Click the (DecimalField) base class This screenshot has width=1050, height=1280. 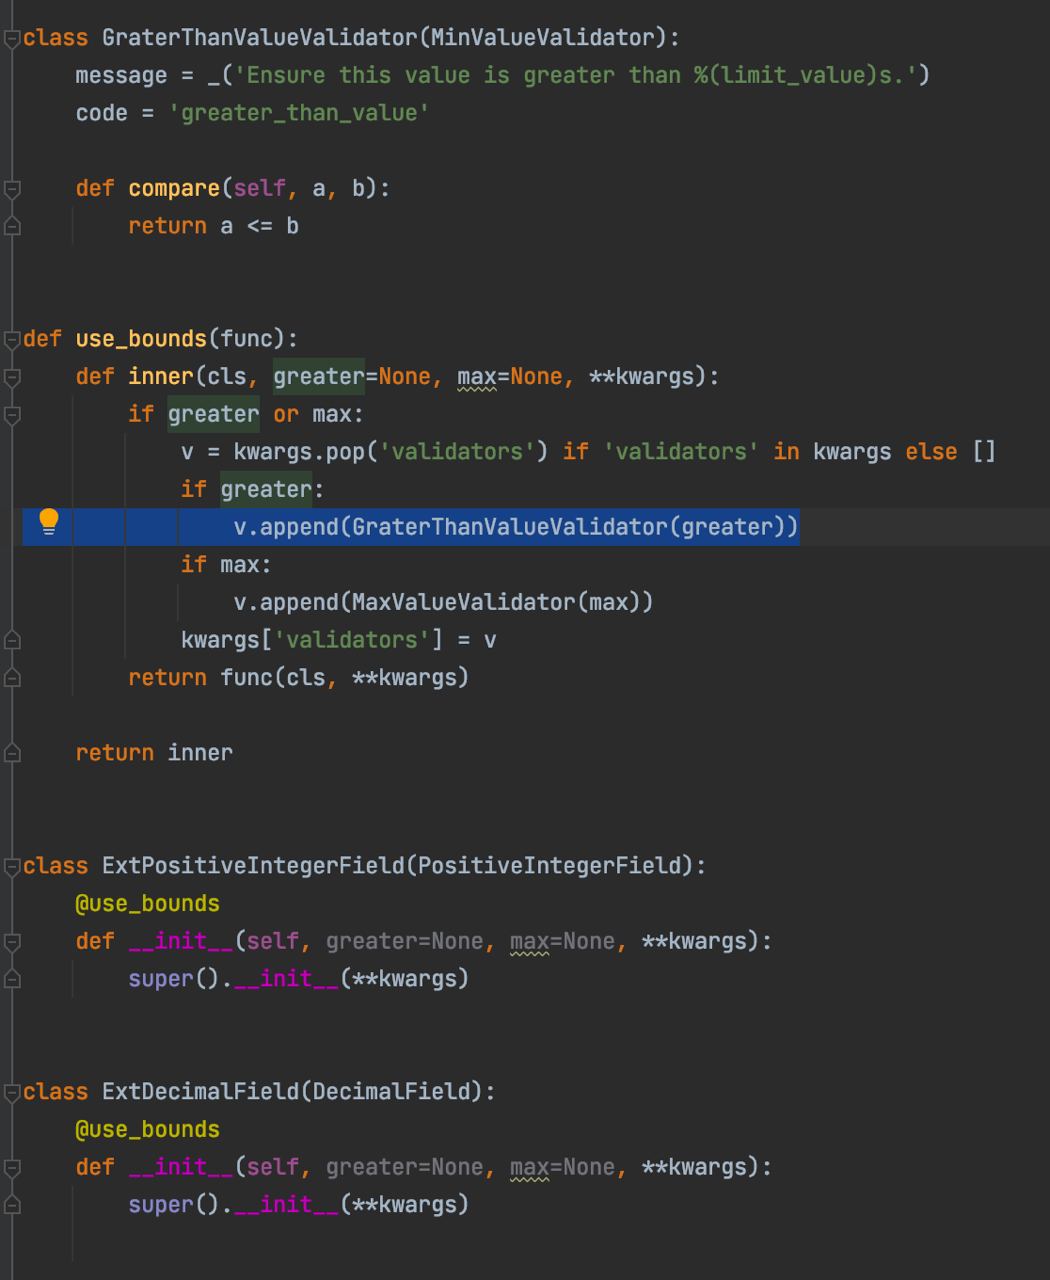[391, 1092]
